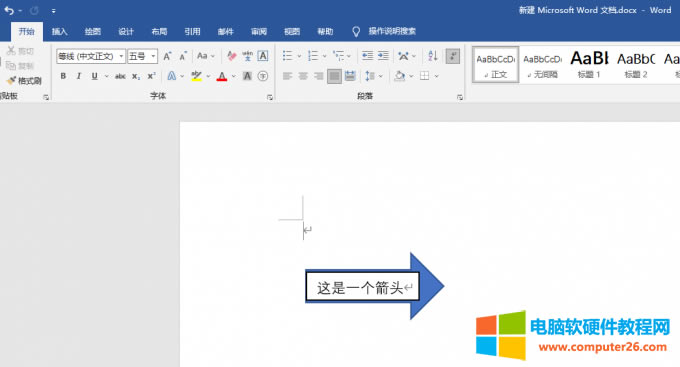Click the Undo arrow in title bar
The image size is (680, 367).
click(9, 10)
